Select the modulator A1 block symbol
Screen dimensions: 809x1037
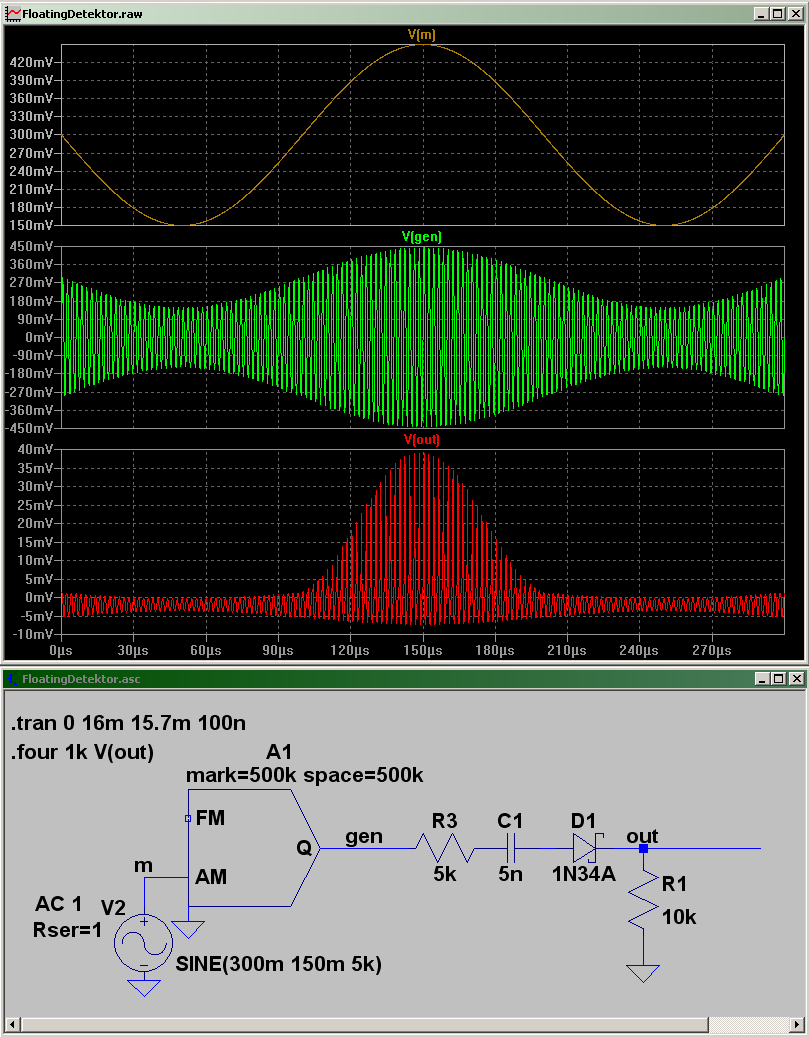253,849
